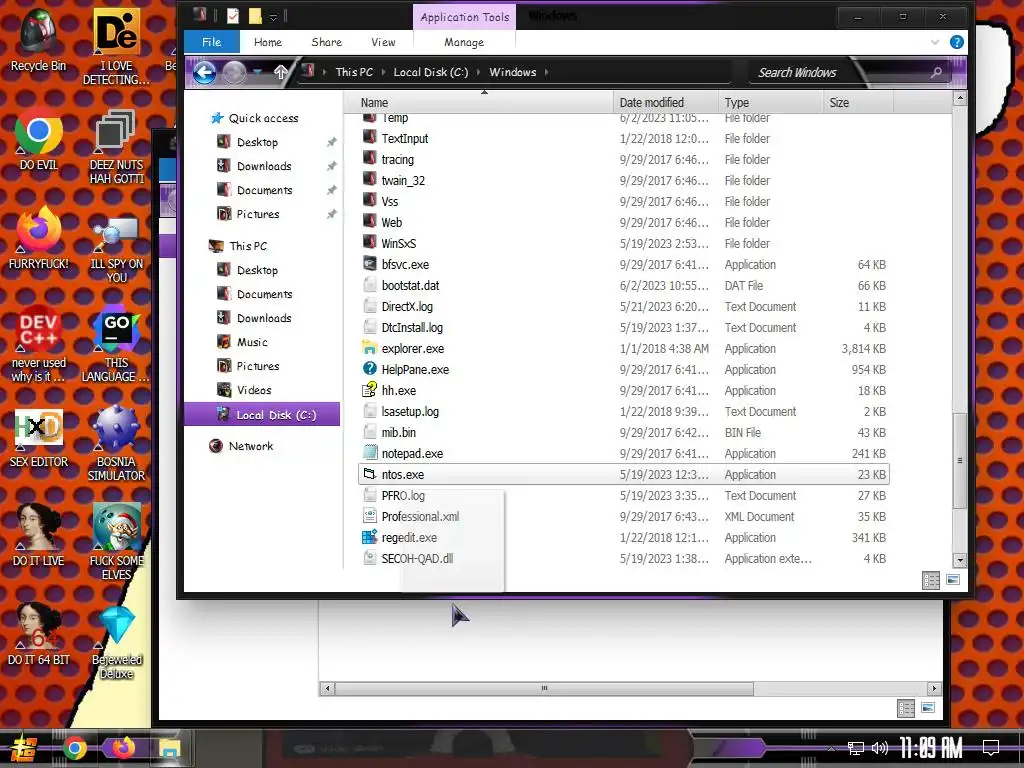Sort by the Date modified column

click(x=665, y=103)
